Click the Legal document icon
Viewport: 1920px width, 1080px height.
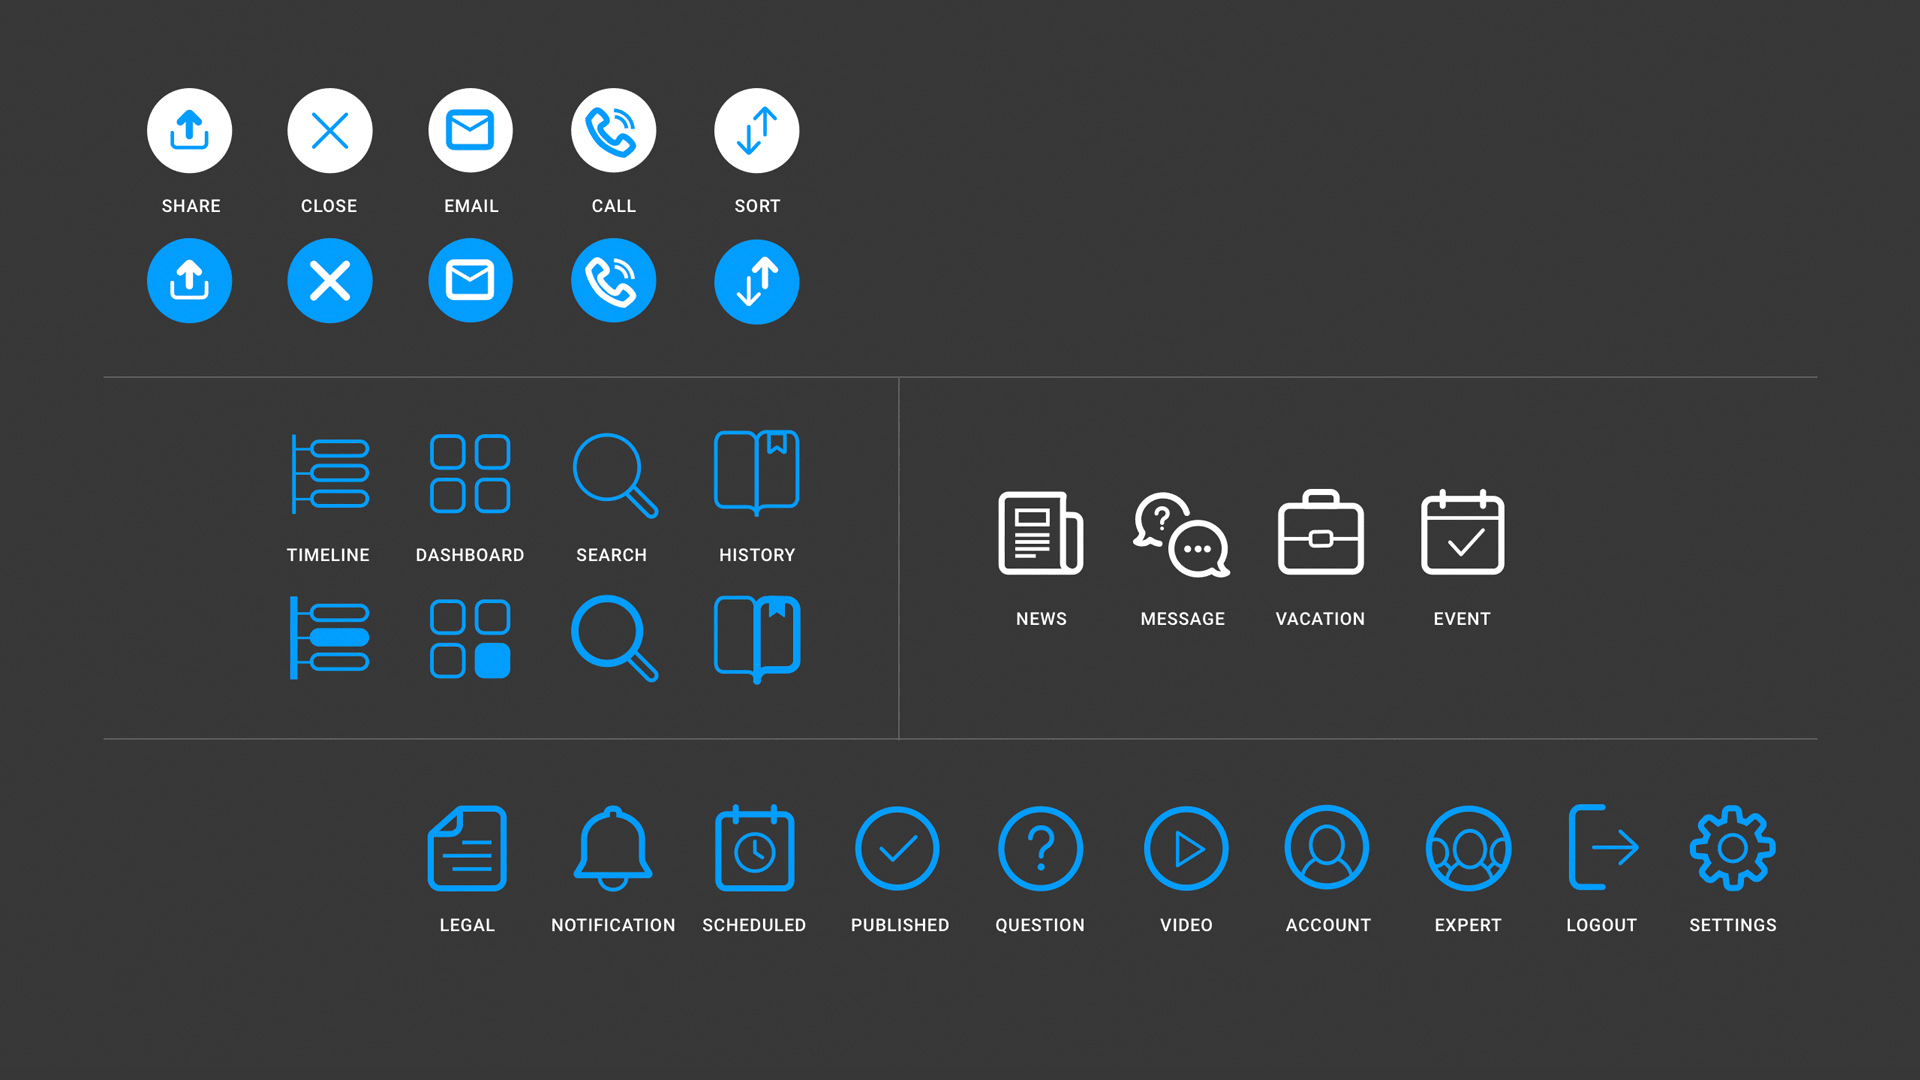pos(467,848)
